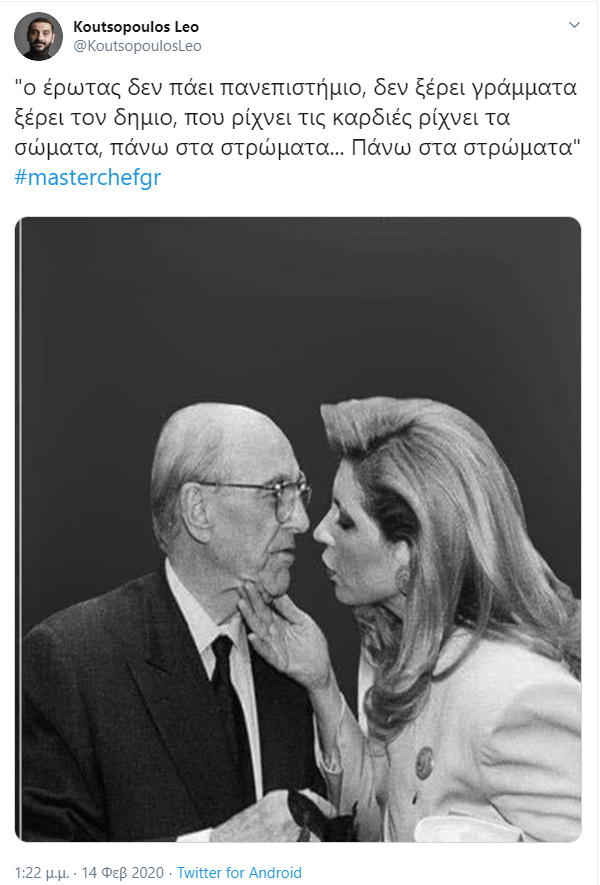This screenshot has width=600, height=885.
Task: Click the closing phrase "Πάνω στα στρώματα"
Action: [465, 147]
